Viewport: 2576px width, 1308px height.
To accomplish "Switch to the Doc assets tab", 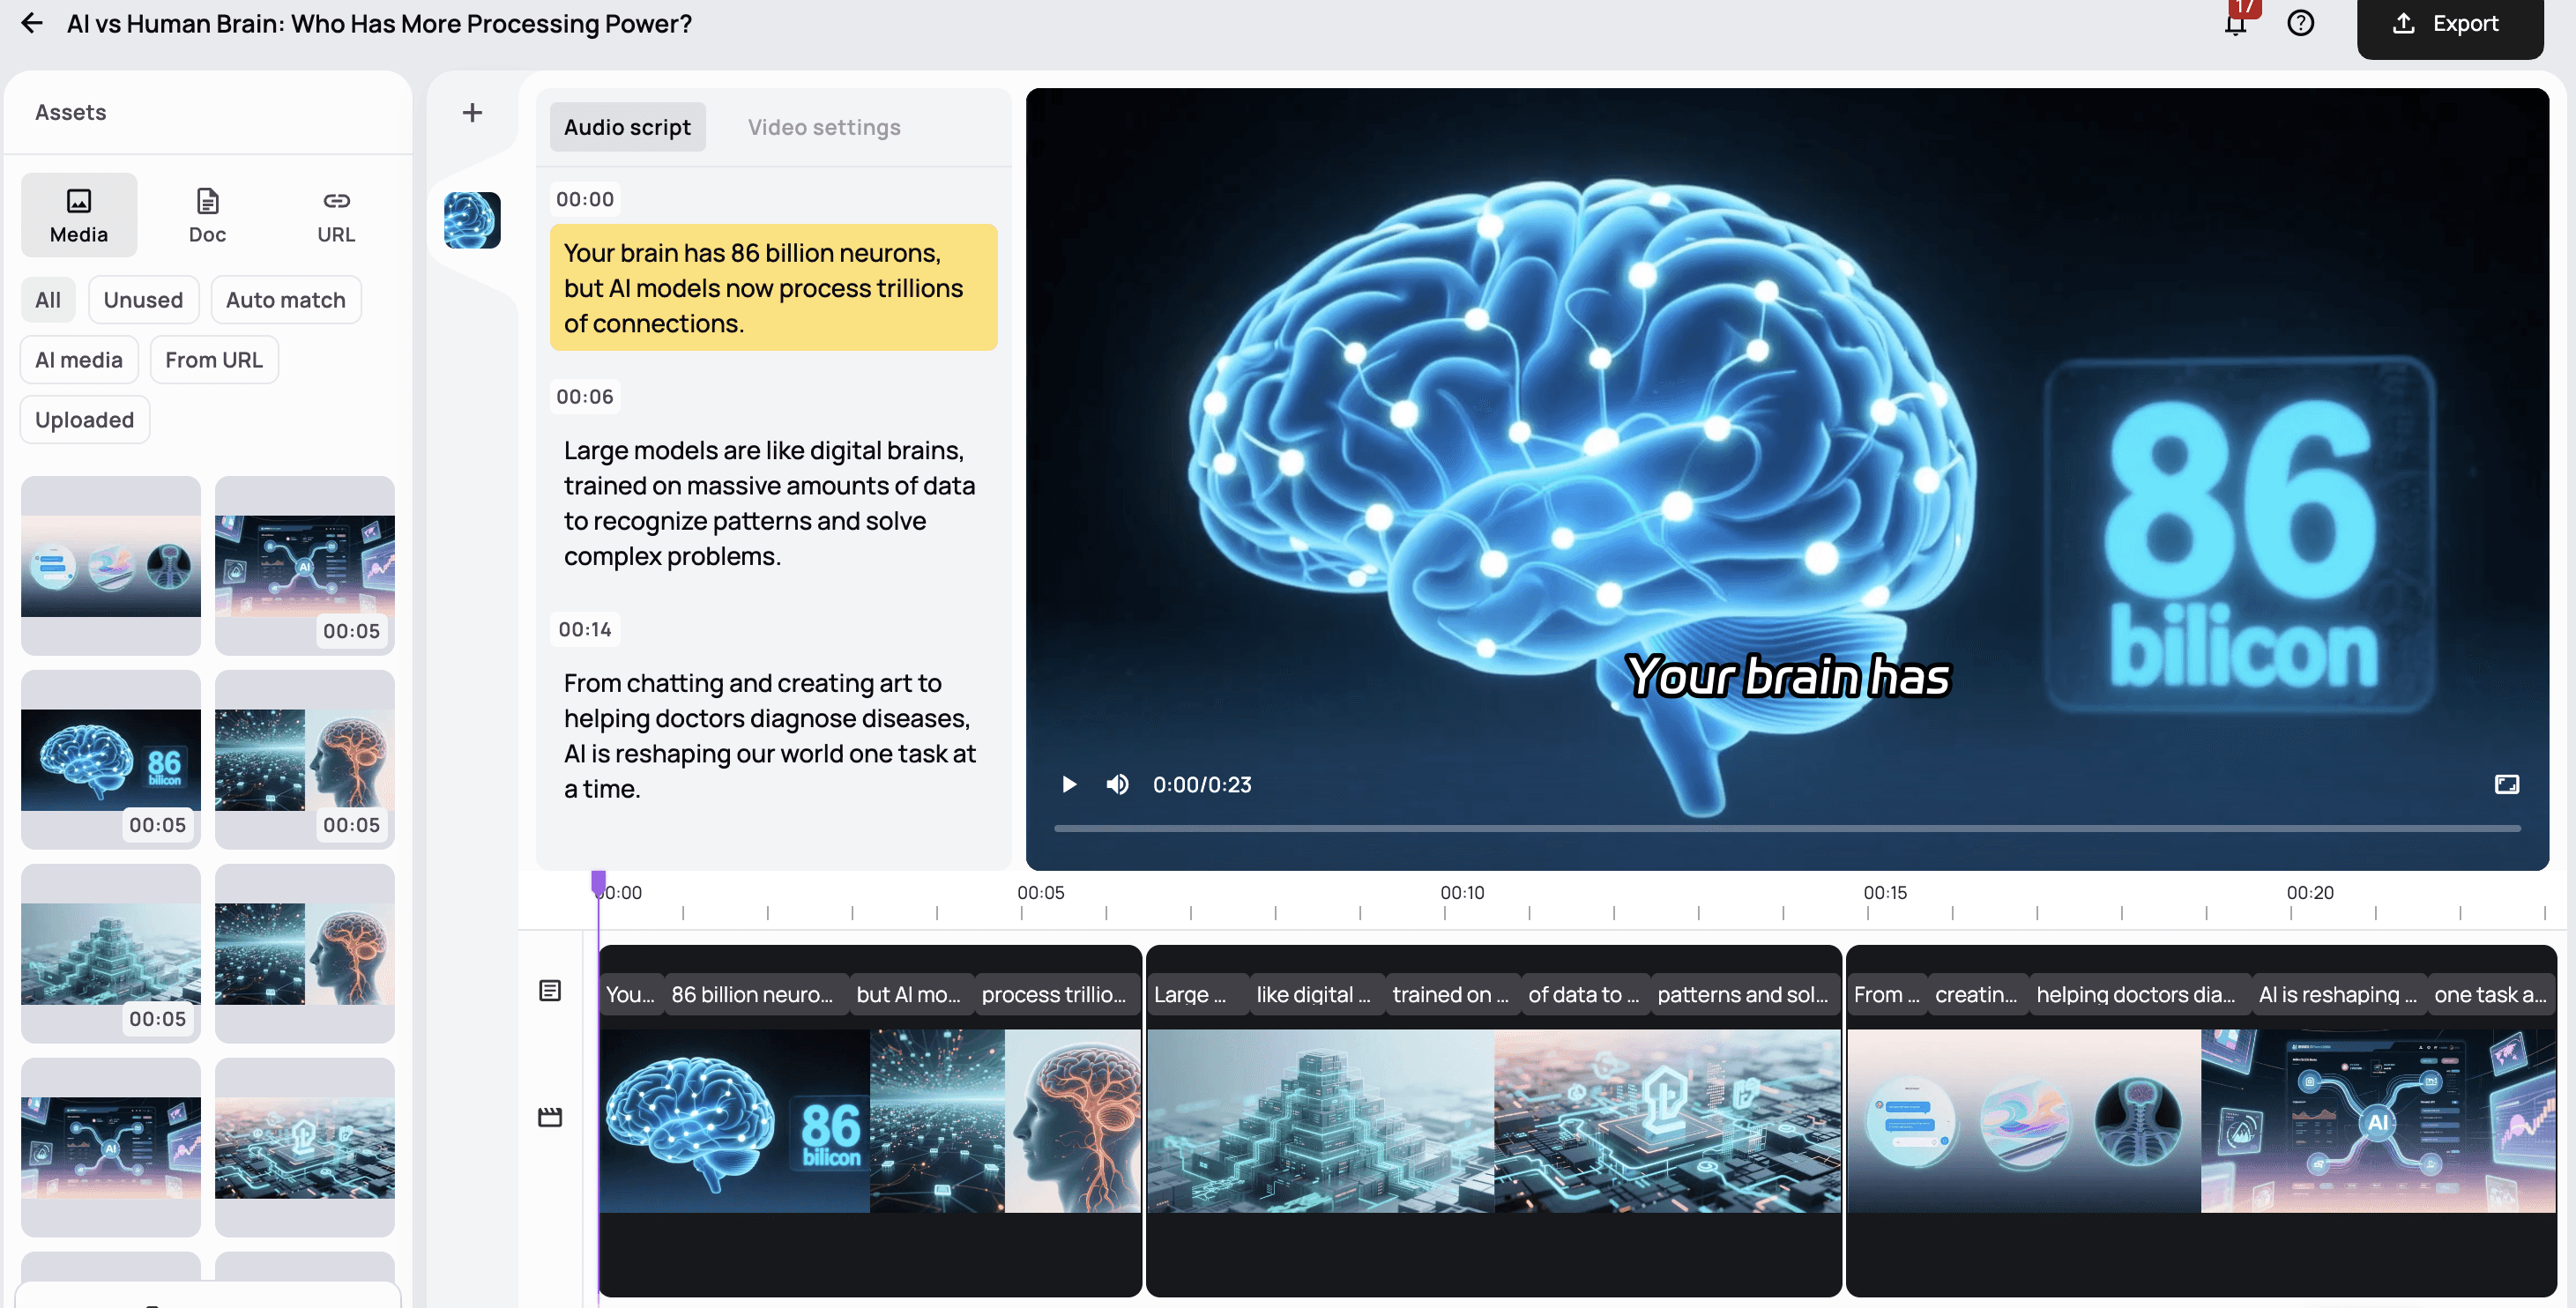I will [x=207, y=215].
